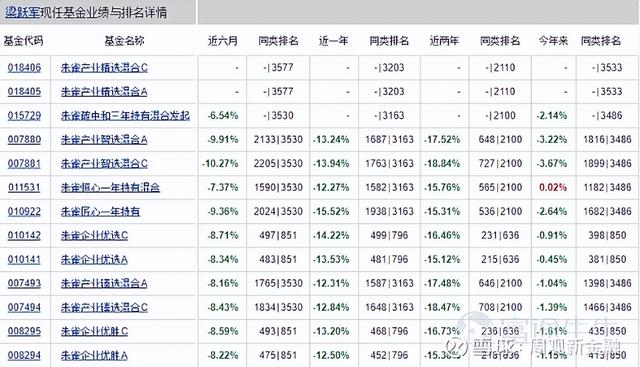Open fund code 015729 link
Viewport: 640px width, 367px height.
24,116
